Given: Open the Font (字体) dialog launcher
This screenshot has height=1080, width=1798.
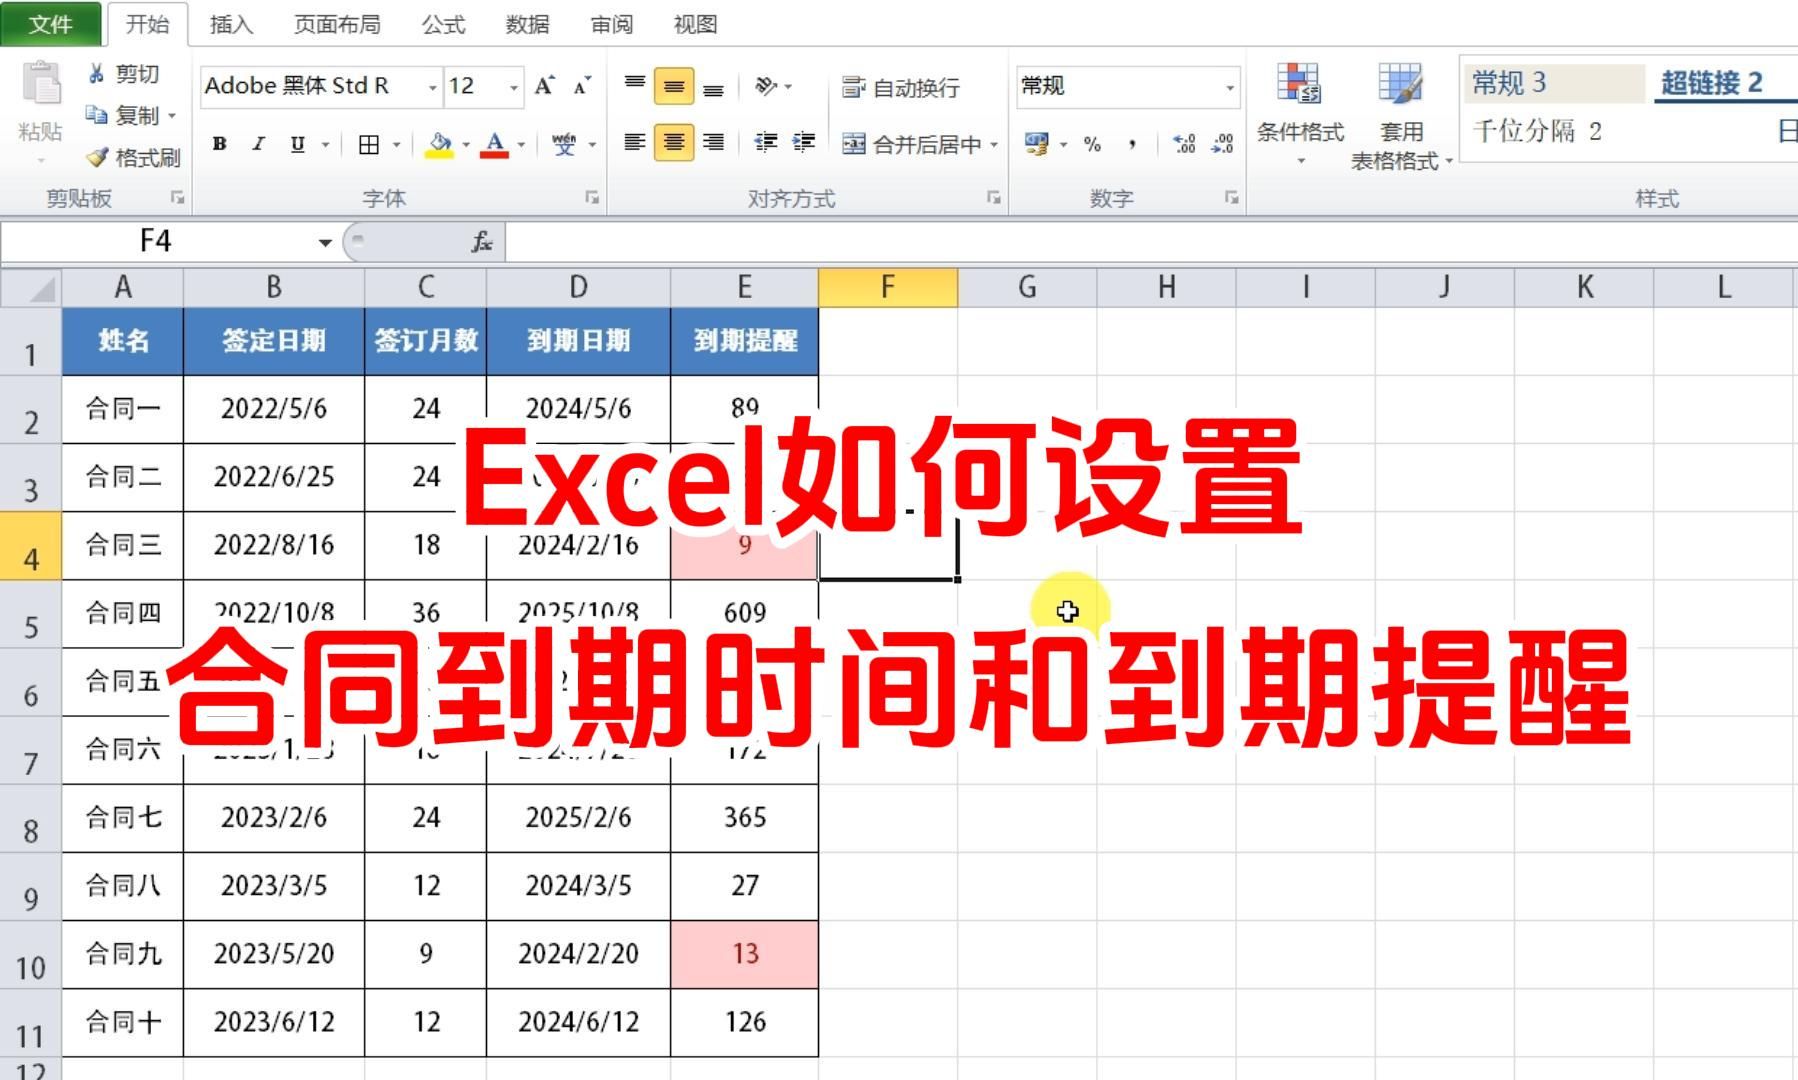Looking at the screenshot, I should 592,198.
